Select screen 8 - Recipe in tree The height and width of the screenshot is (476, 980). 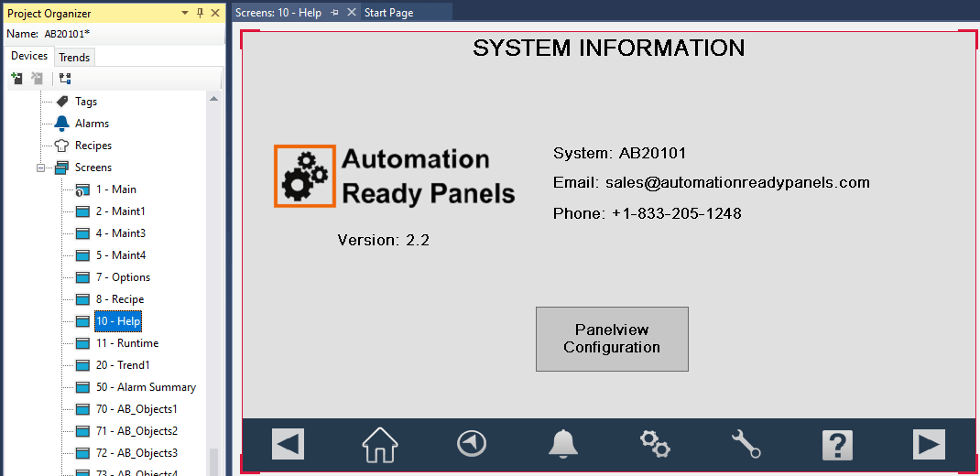point(120,299)
